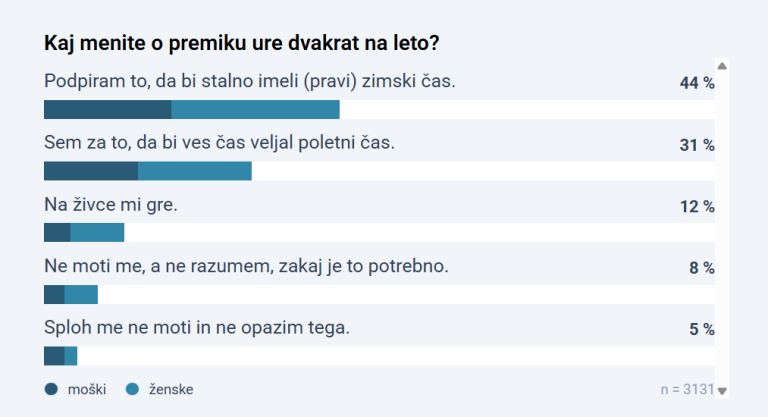This screenshot has width=768, height=417.
Task: Click the answer 'Podpiram to, da bi stalno imeli (pravi) zimski čas'
Action: (250, 81)
